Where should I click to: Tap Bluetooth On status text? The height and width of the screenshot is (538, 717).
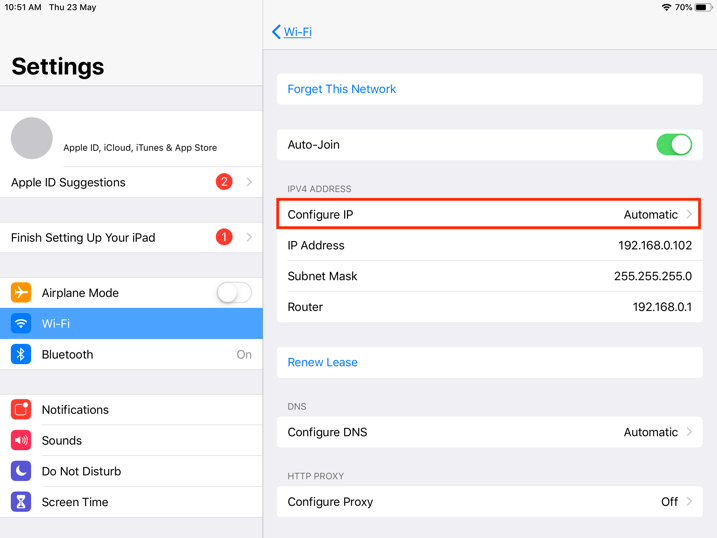(x=244, y=355)
